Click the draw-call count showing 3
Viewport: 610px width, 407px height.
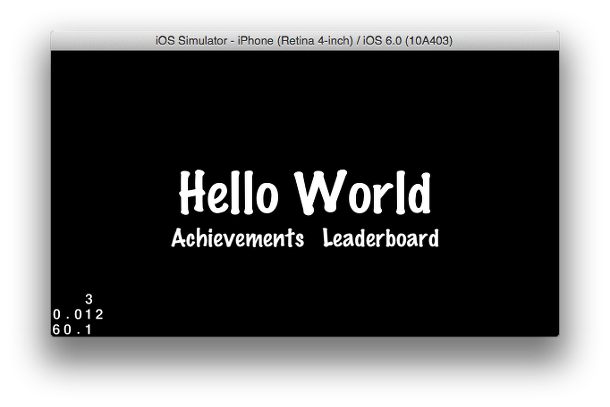pyautogui.click(x=89, y=299)
